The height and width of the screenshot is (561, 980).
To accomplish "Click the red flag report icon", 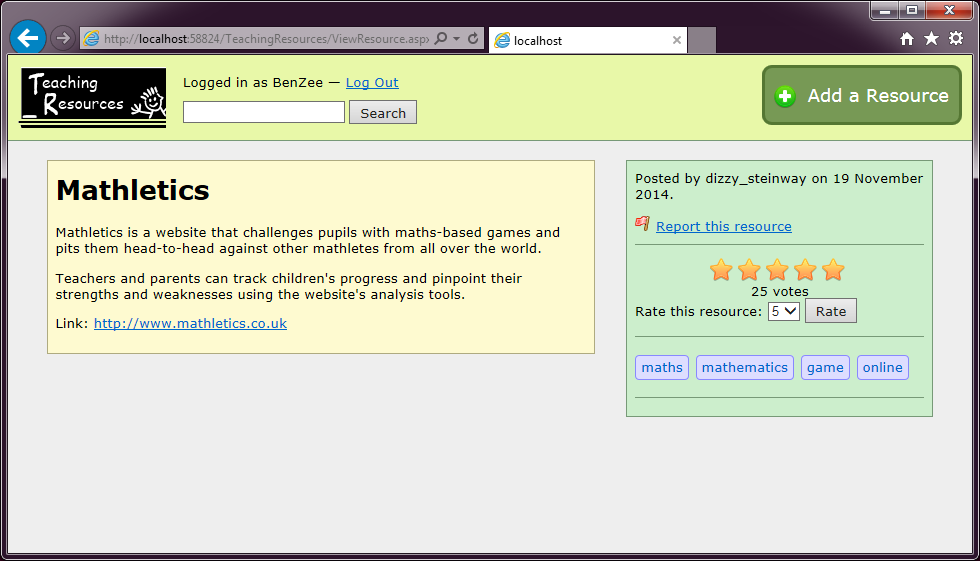I will tap(642, 224).
